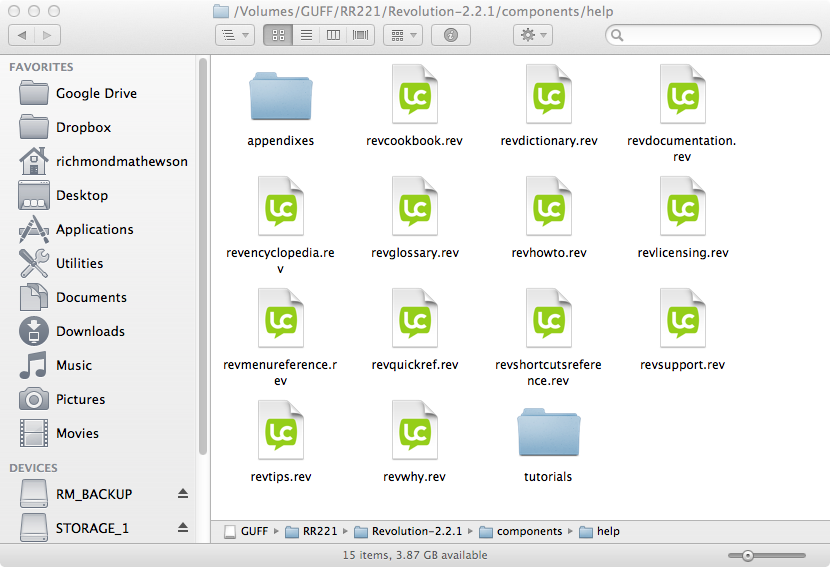
Task: Switch to icon view
Action: click(277, 35)
